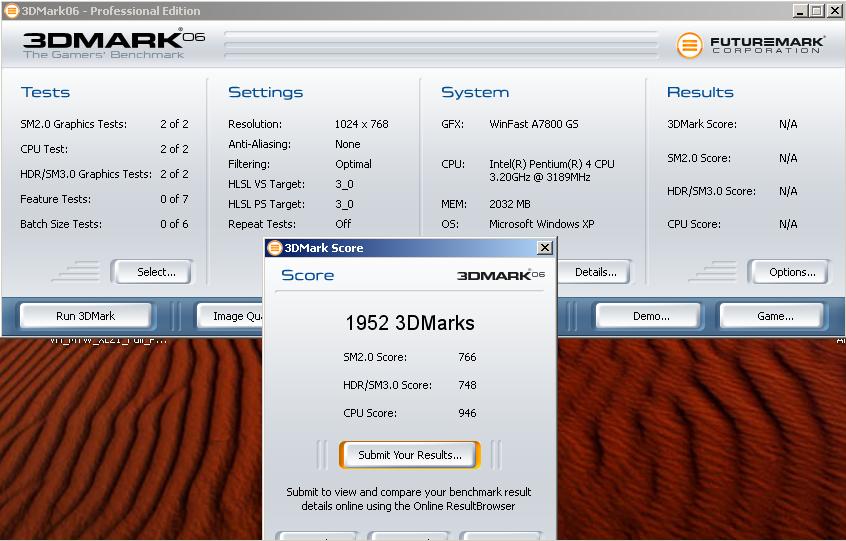Launch the Demo... button
Screen dimensions: 846x541
coord(650,316)
